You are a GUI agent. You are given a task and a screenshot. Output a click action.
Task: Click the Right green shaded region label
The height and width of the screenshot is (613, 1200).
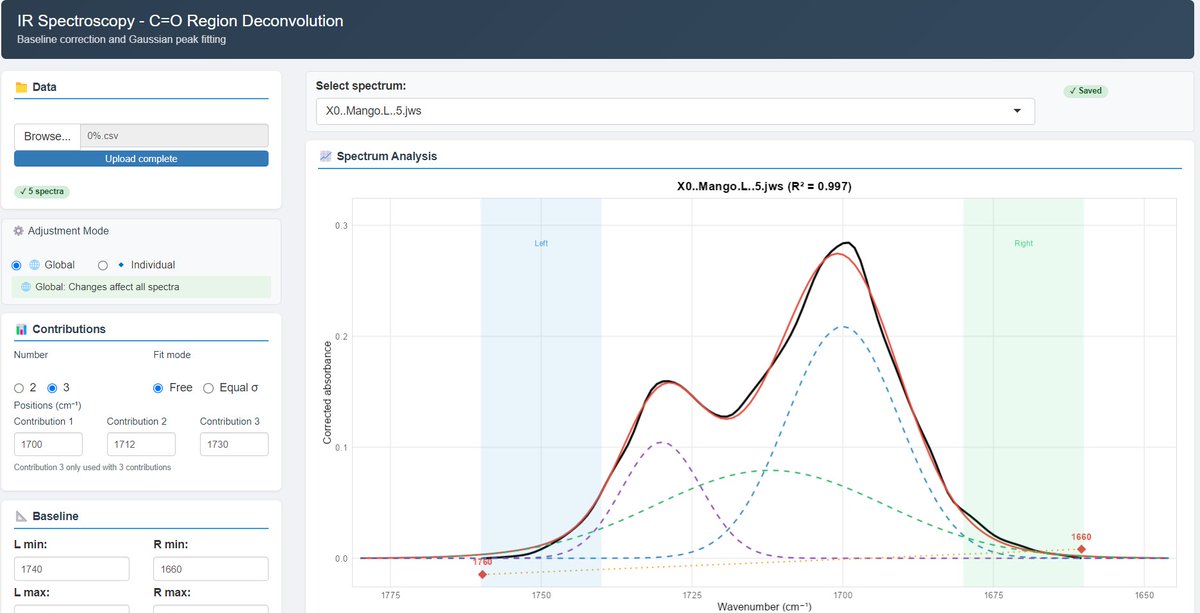tap(1024, 243)
